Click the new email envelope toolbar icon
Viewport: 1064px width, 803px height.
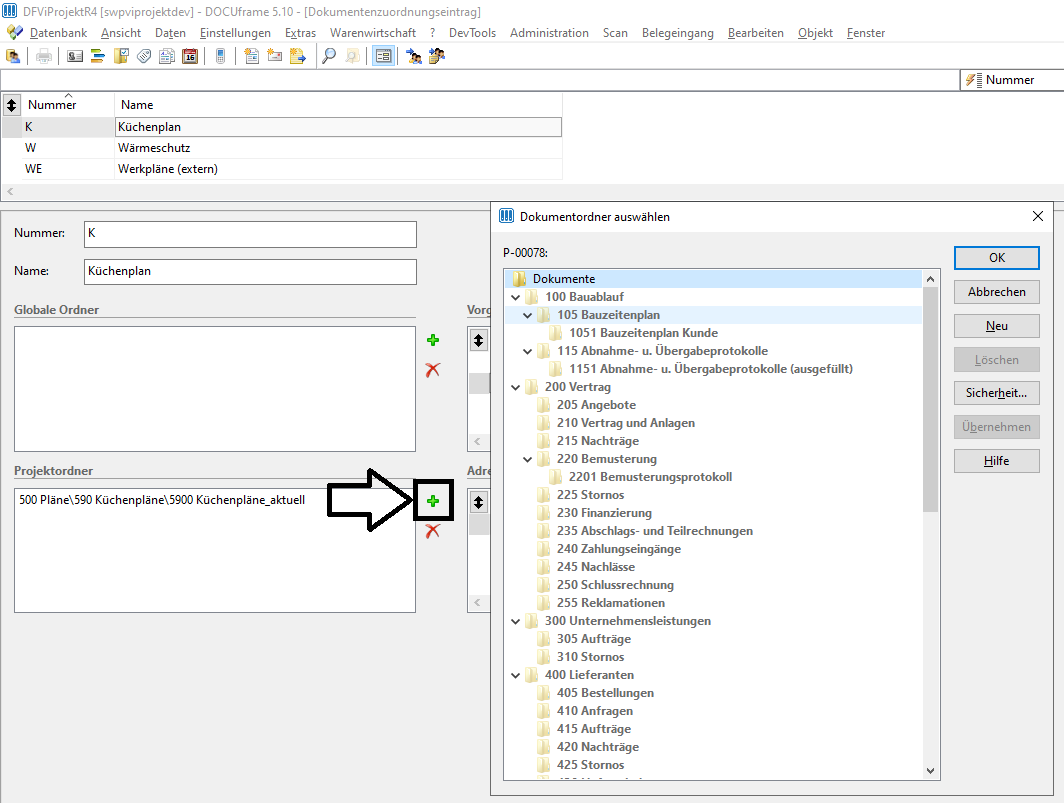[275, 56]
